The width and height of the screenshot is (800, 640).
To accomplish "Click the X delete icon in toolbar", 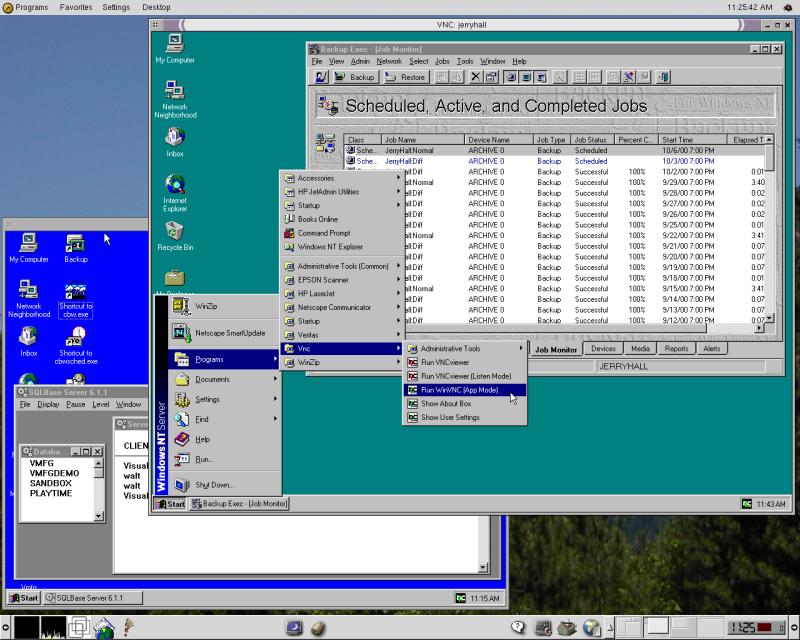I will [476, 77].
